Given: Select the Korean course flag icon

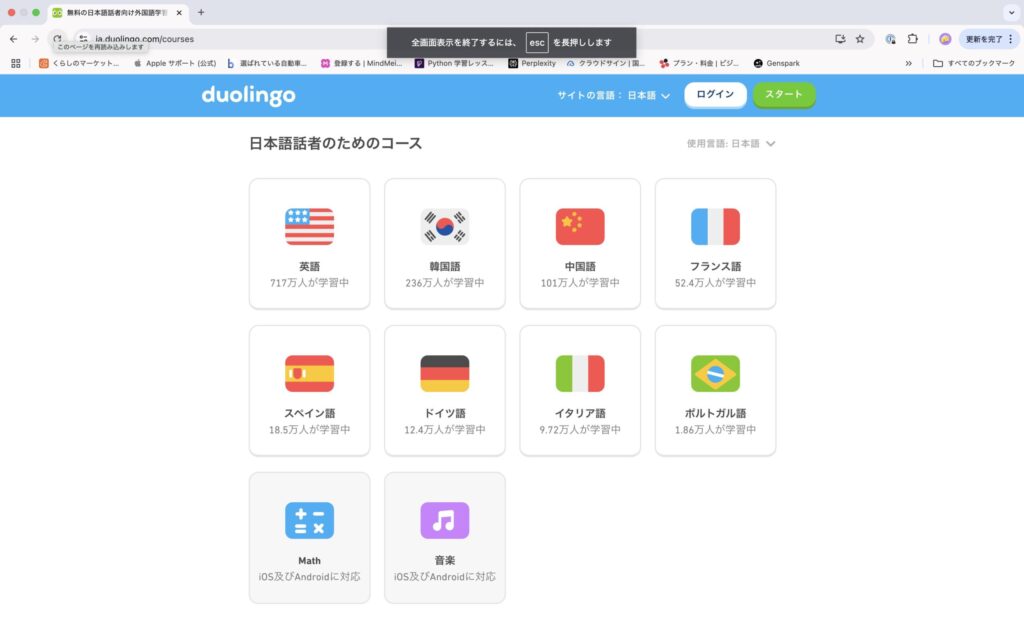Looking at the screenshot, I should point(444,227).
